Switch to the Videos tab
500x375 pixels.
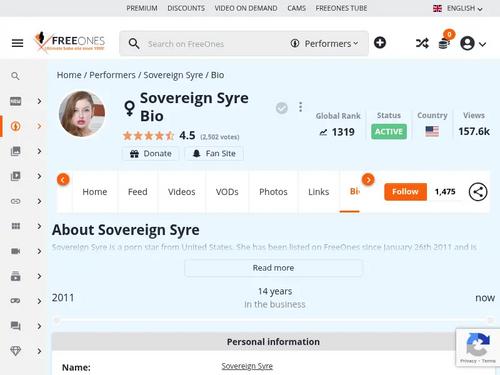(x=182, y=192)
